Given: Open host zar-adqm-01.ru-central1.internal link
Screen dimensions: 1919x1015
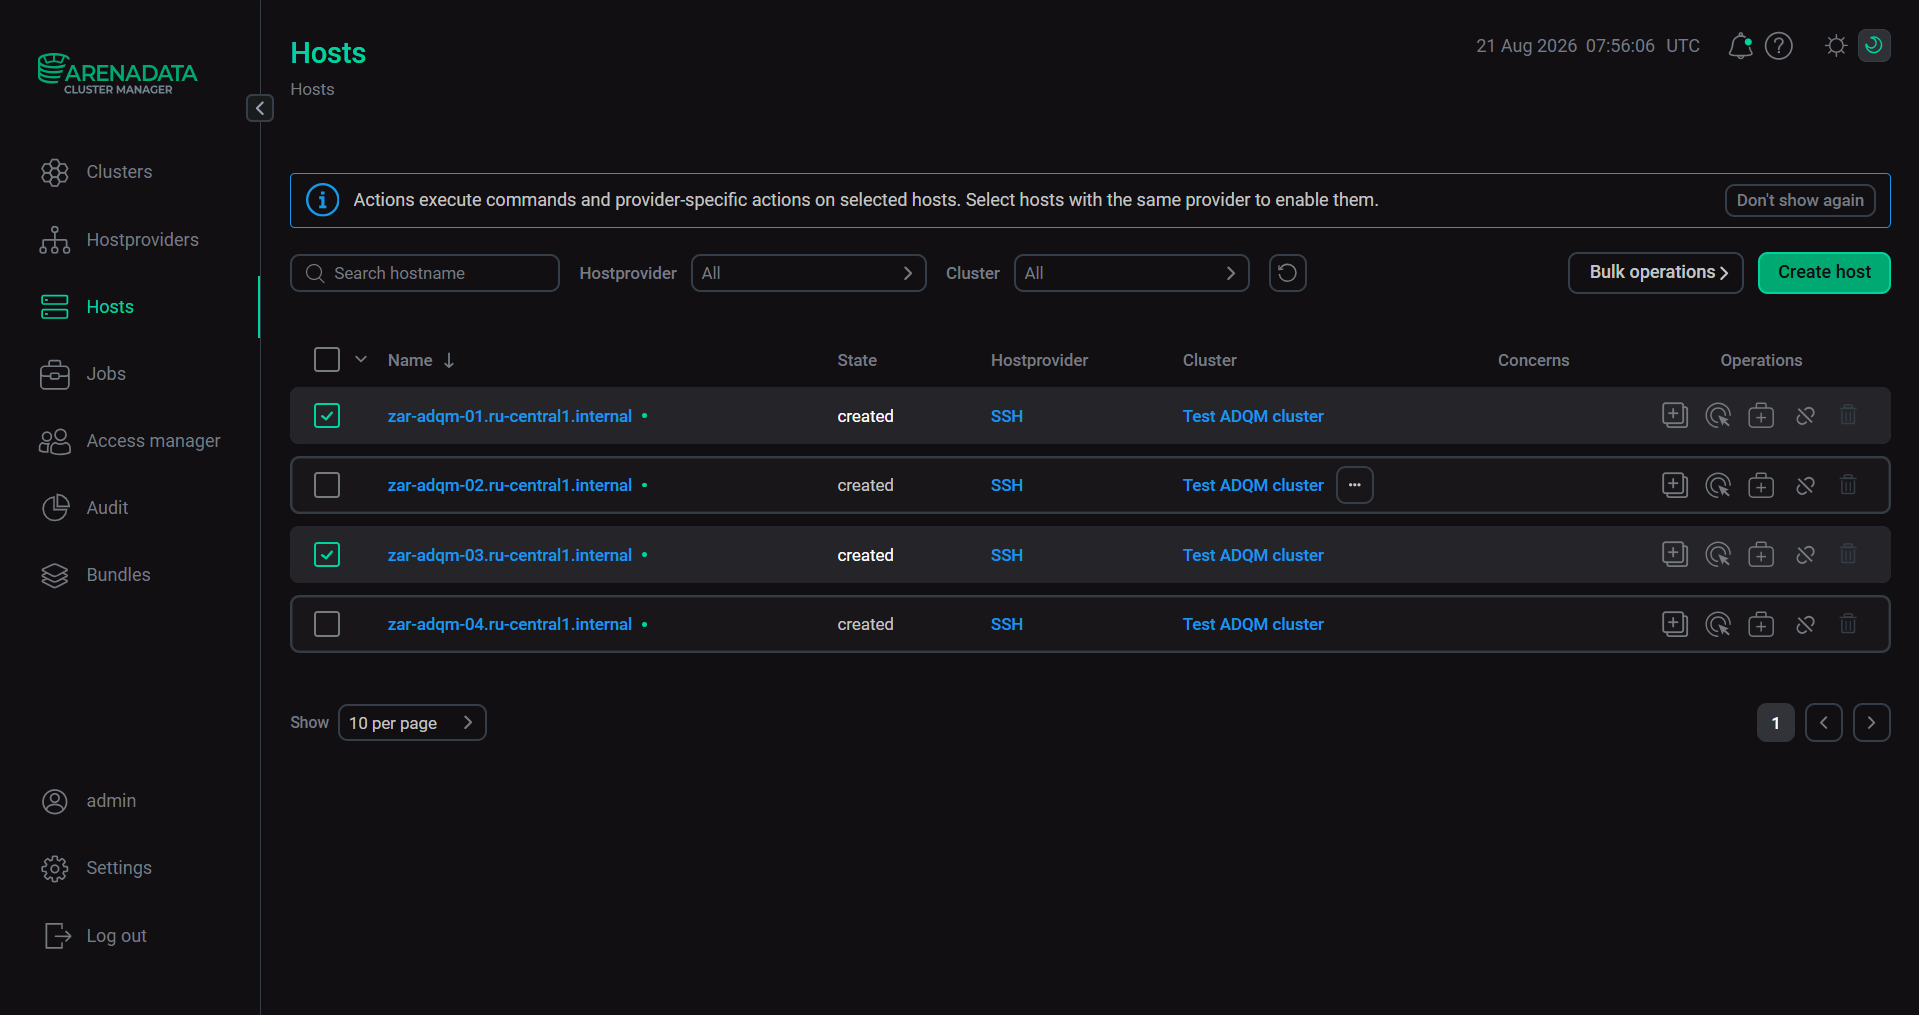Looking at the screenshot, I should point(509,416).
